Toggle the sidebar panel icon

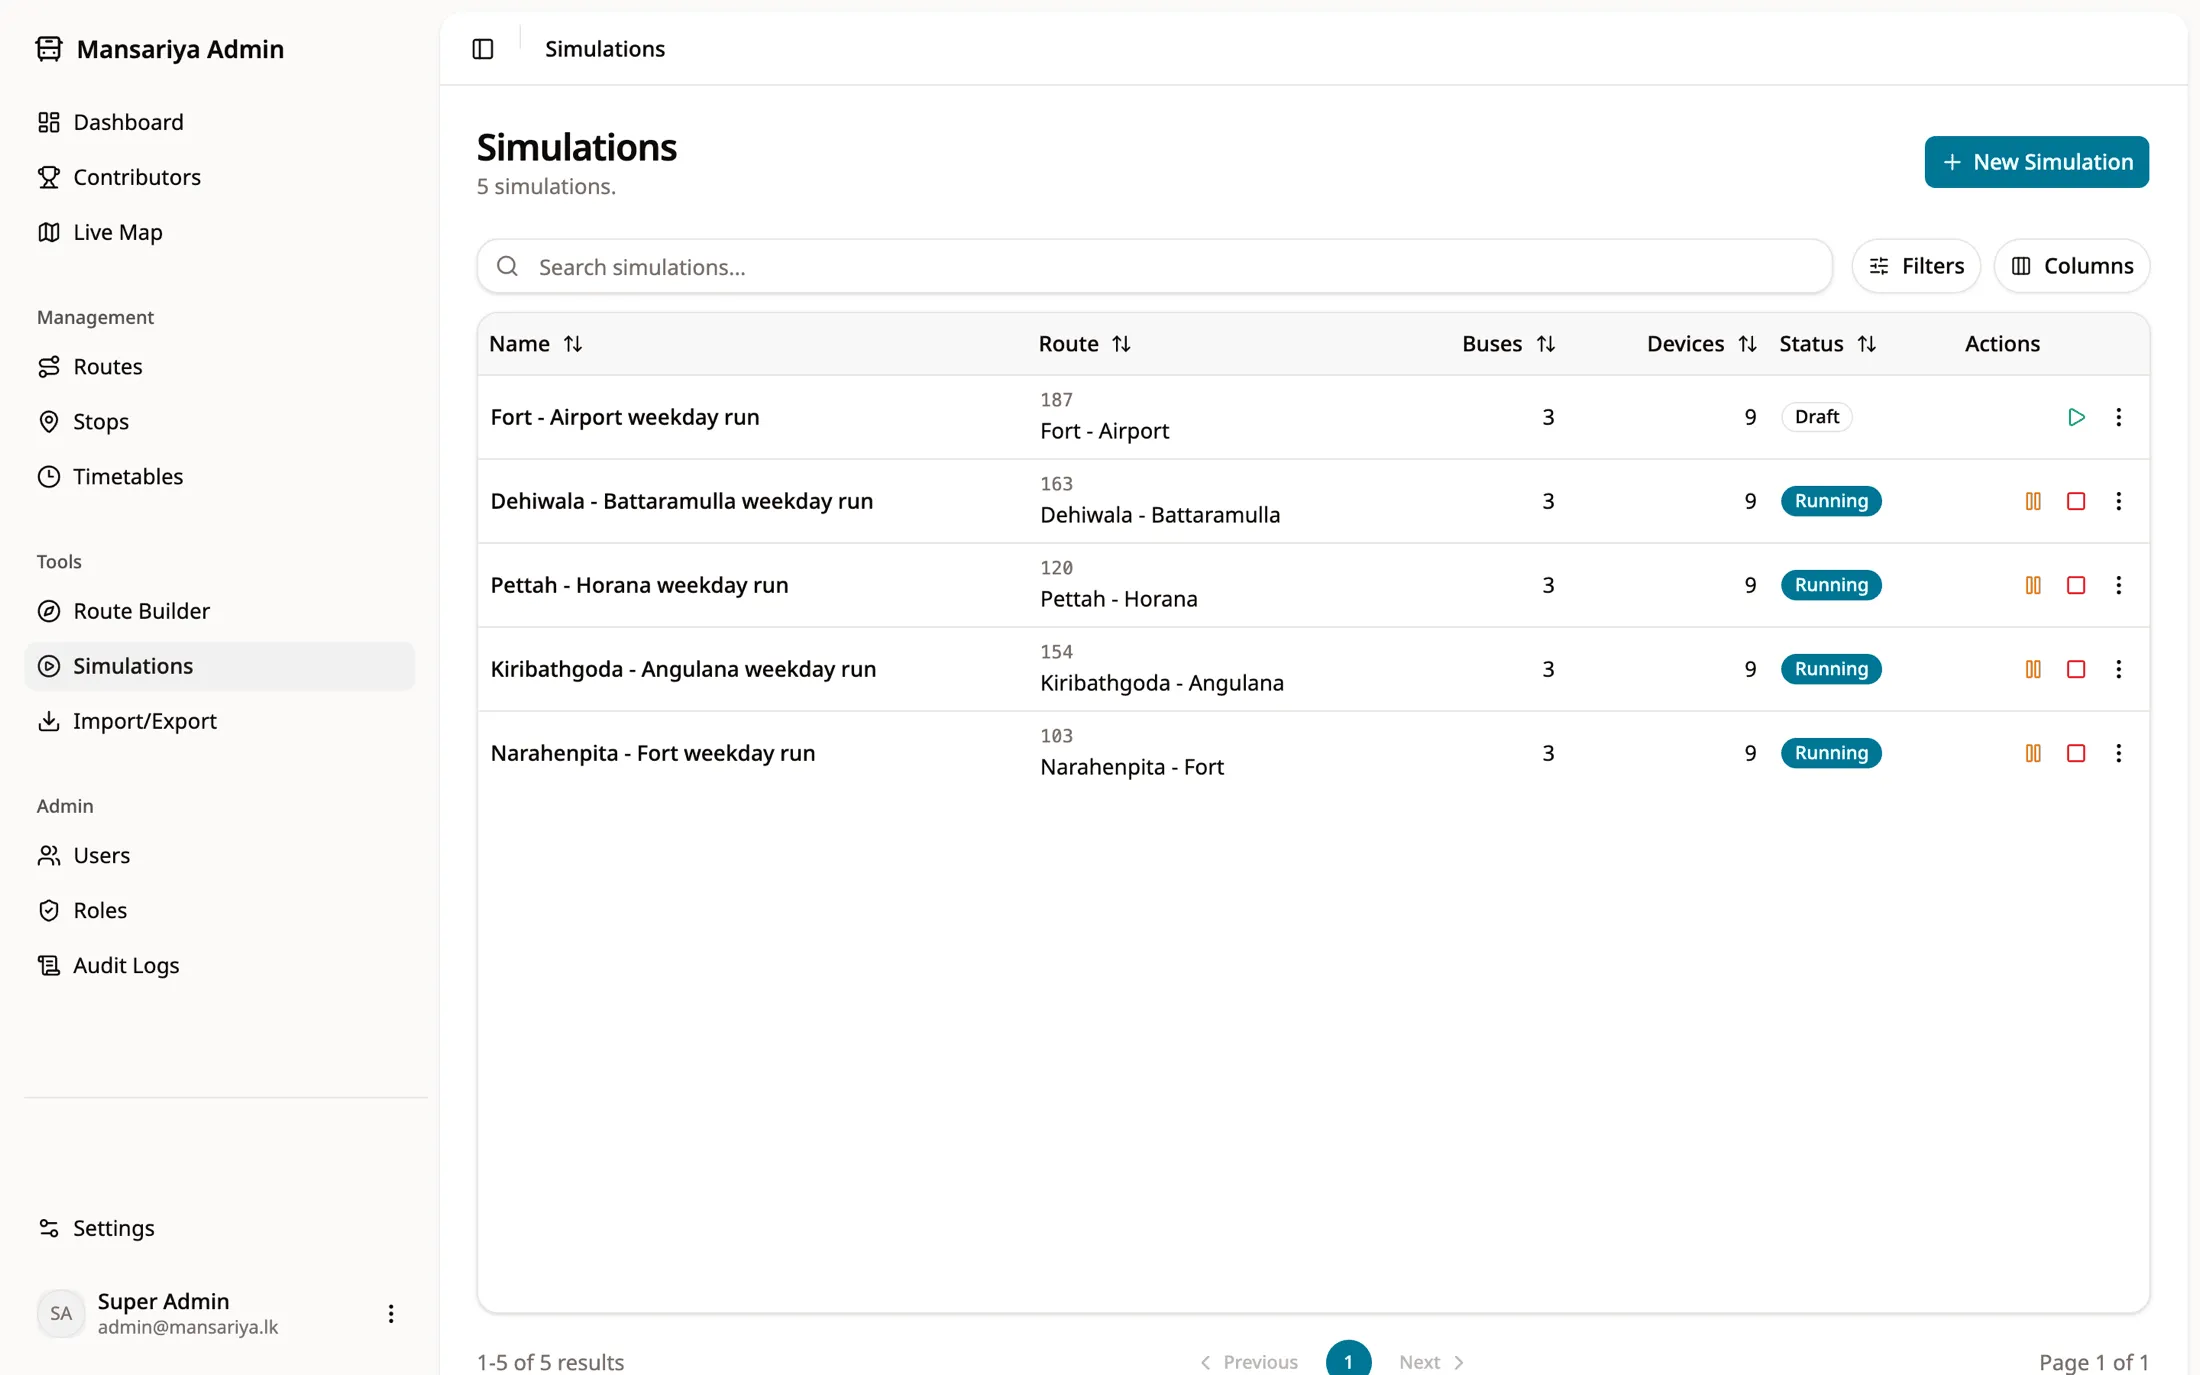coord(483,49)
